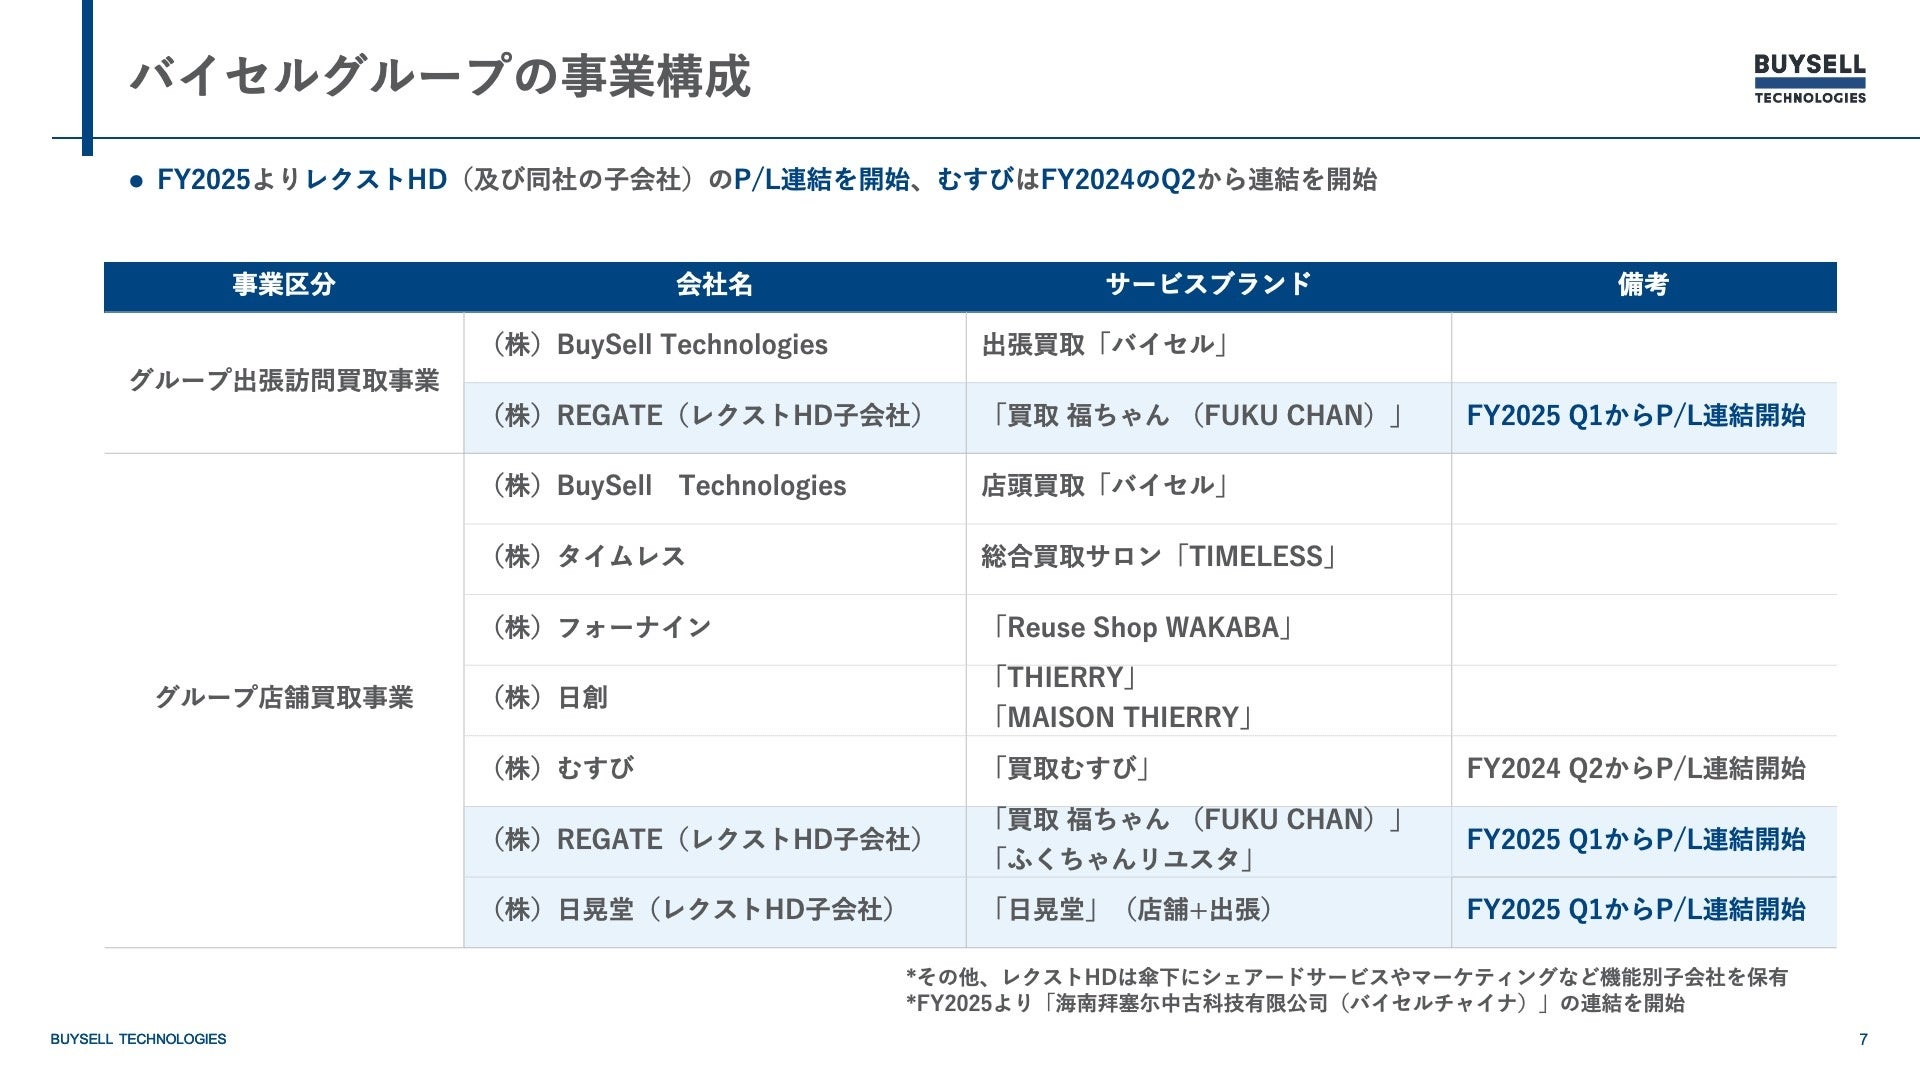The height and width of the screenshot is (1080, 1920).
Task: Click the page number 7
Action: [x=1863, y=1039]
